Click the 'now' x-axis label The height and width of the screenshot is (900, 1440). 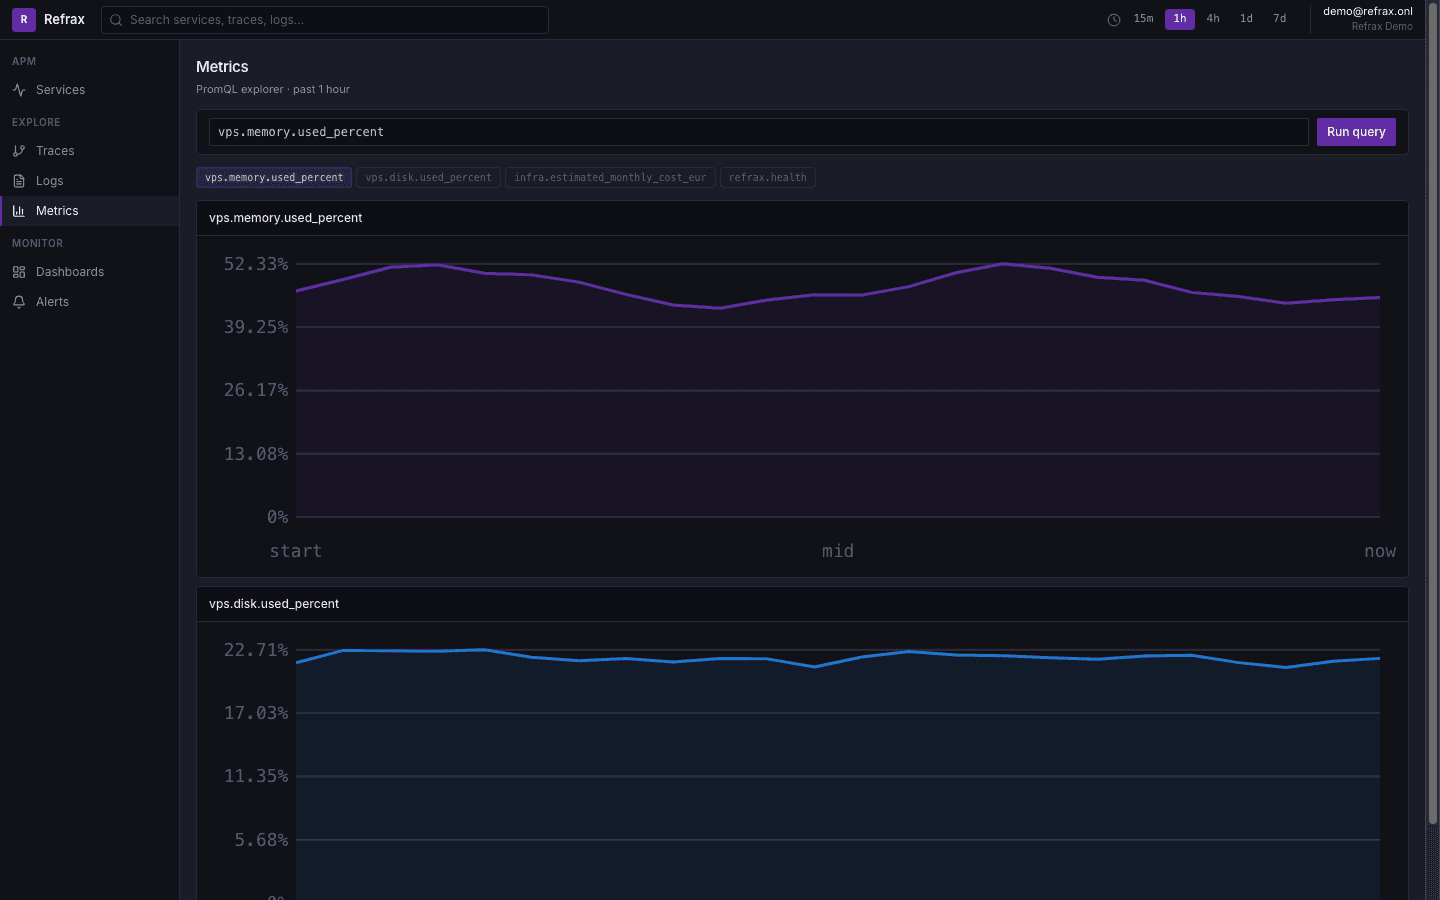1380,551
